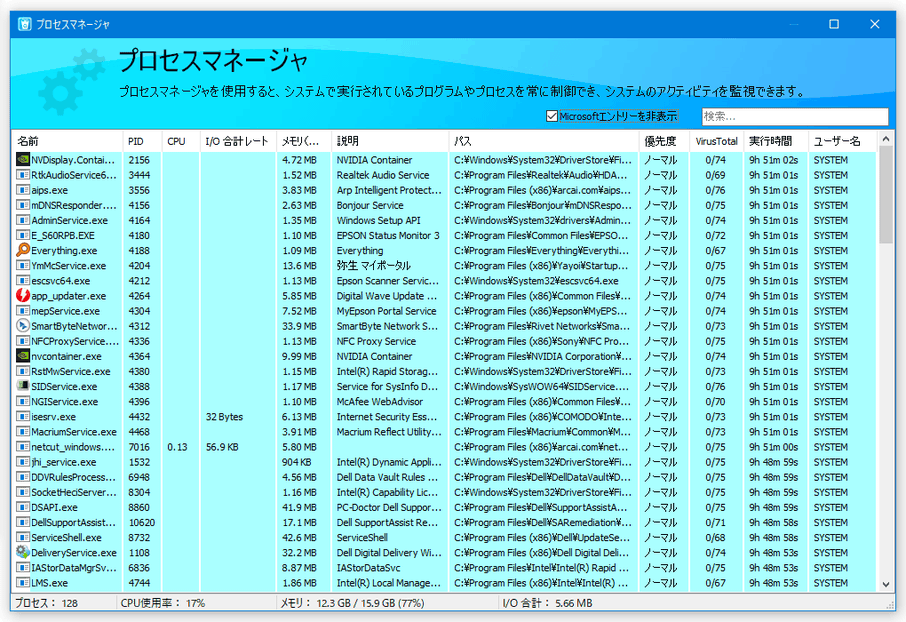Click the 56.9 KB I/O rate cell
This screenshot has width=906, height=622.
[222, 447]
